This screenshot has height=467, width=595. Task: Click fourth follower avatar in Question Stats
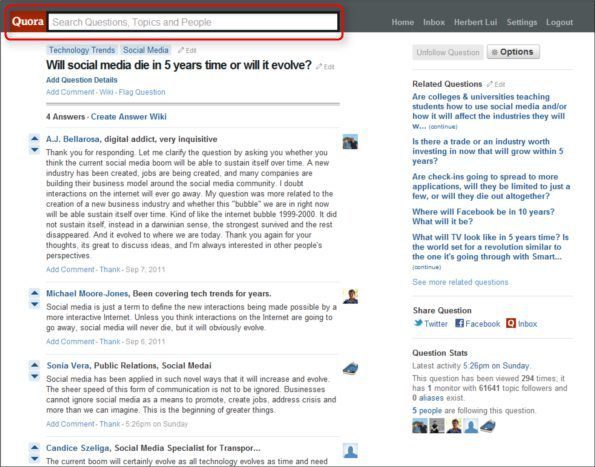(x=471, y=426)
